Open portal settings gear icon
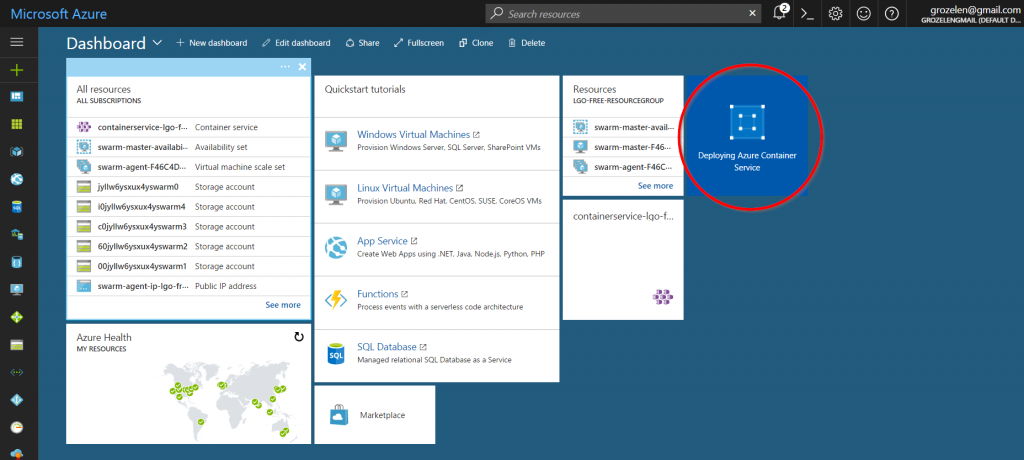The width and height of the screenshot is (1024, 460). [x=836, y=14]
